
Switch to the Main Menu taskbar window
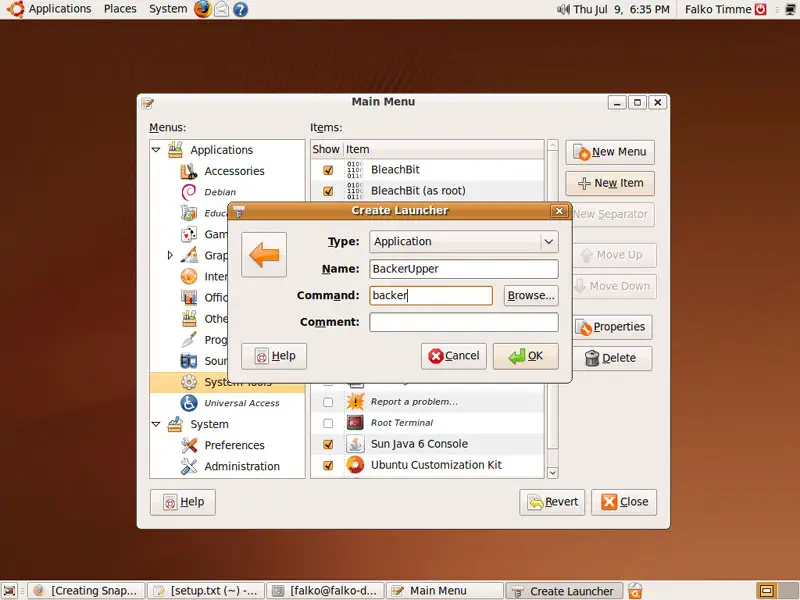[444, 591]
